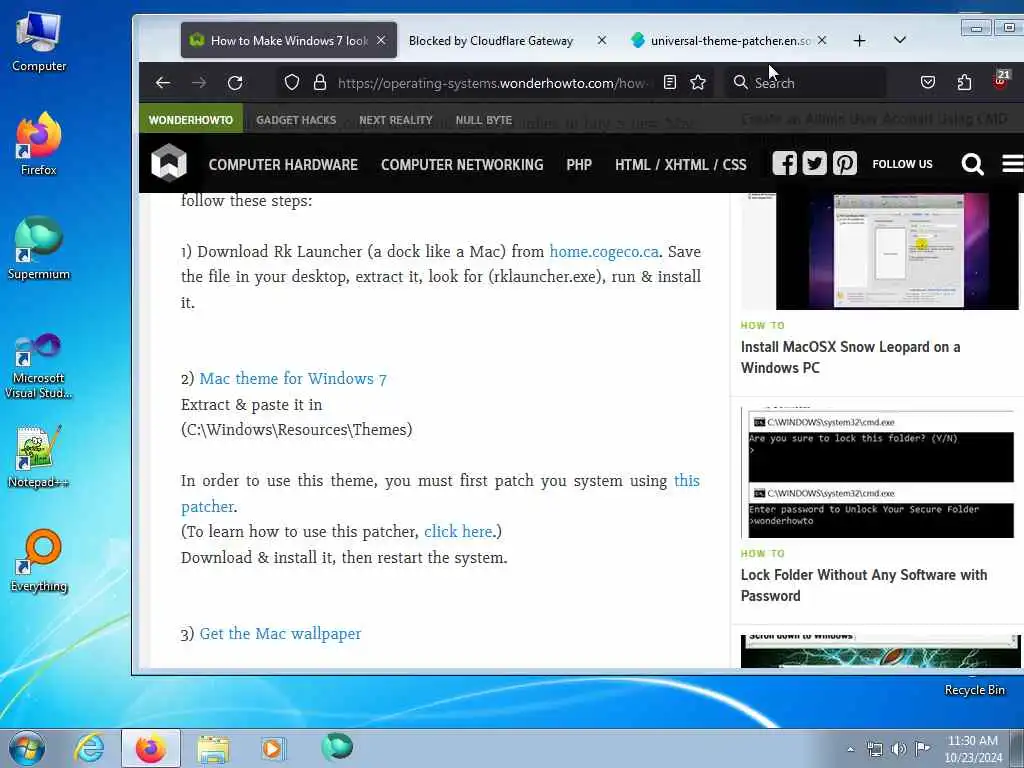The image size is (1024, 768).
Task: Open the site hamburger menu
Action: (x=1013, y=164)
